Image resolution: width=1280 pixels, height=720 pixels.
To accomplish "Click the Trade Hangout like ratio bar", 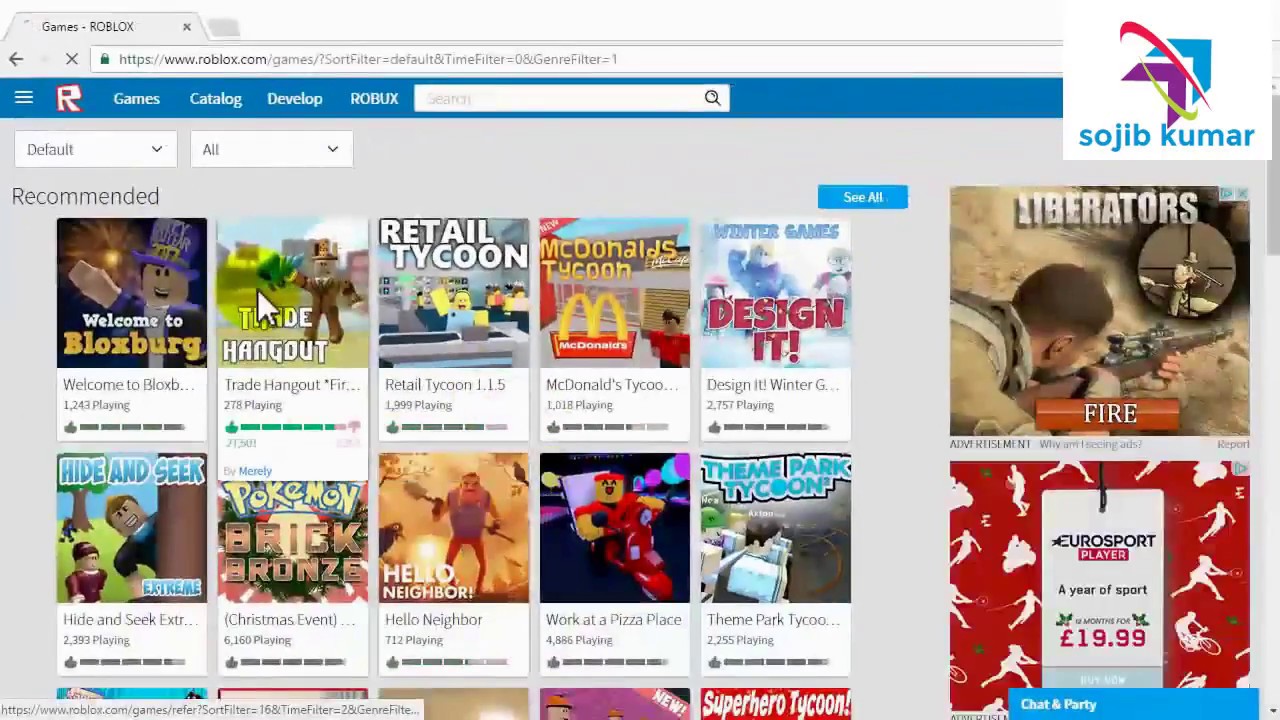I will click(293, 427).
